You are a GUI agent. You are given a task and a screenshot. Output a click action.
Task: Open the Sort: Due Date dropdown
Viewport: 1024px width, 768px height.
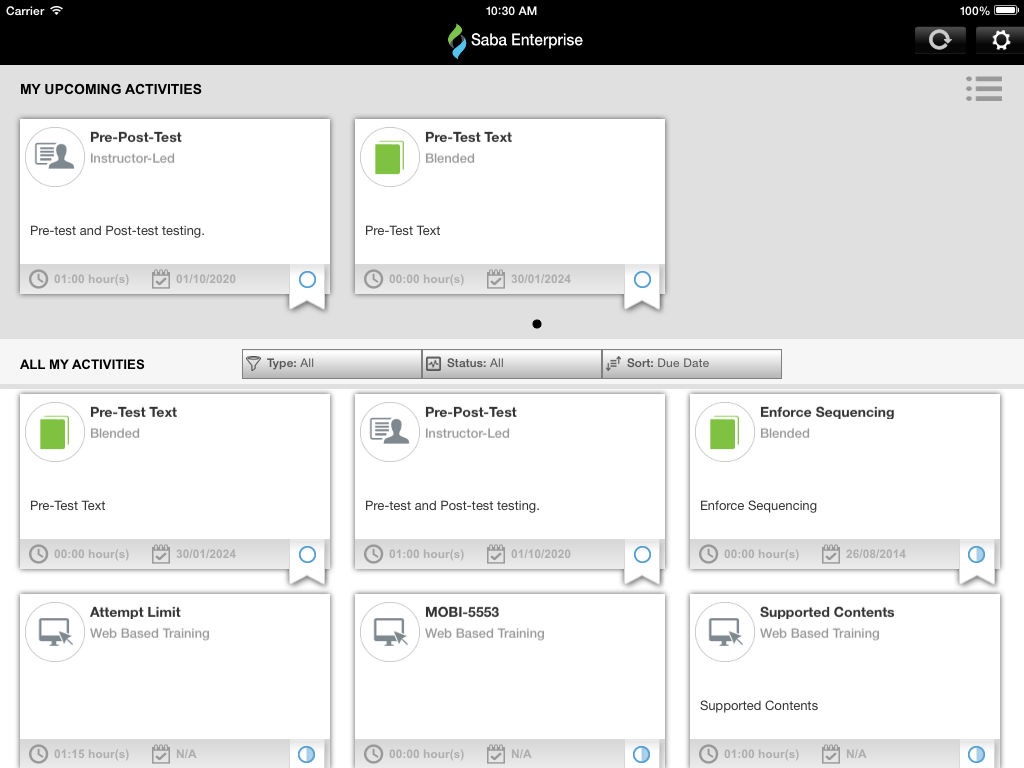point(692,364)
